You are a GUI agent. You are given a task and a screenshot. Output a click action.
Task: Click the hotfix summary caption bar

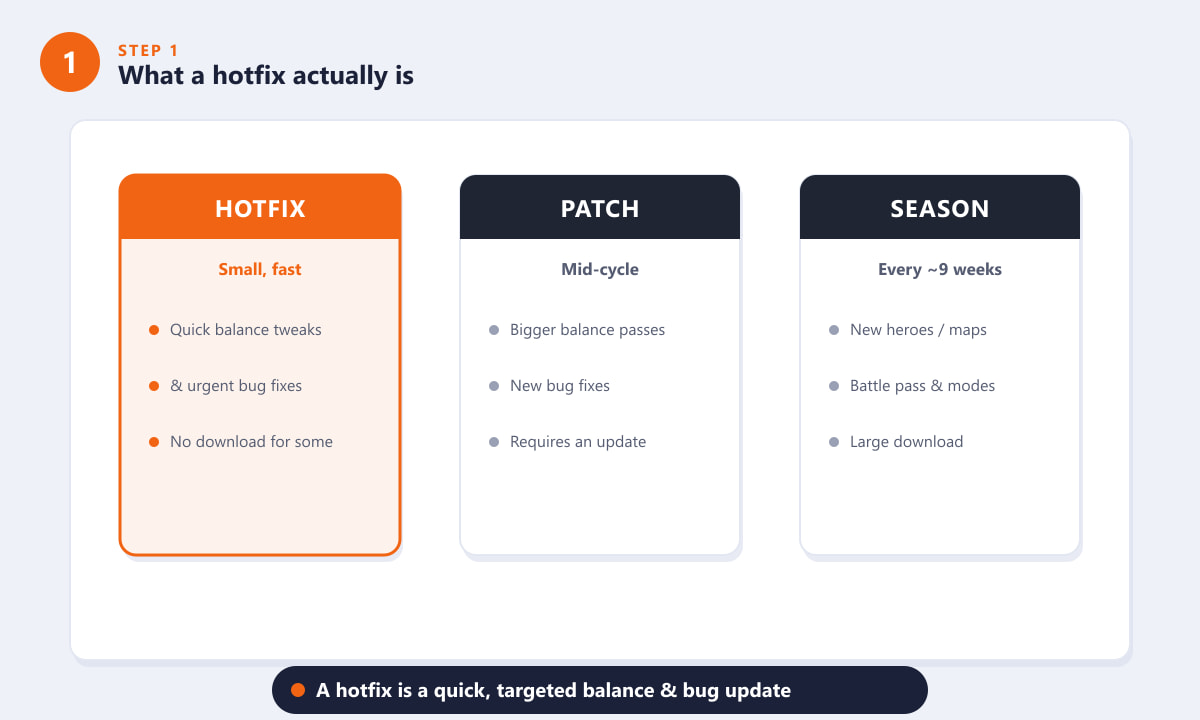click(x=600, y=690)
